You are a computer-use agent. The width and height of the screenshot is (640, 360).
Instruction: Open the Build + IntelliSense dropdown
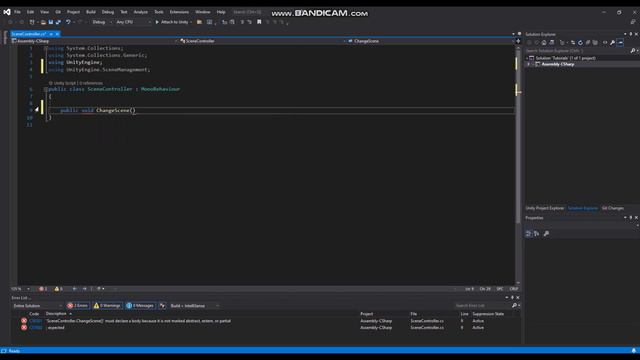[x=194, y=306]
